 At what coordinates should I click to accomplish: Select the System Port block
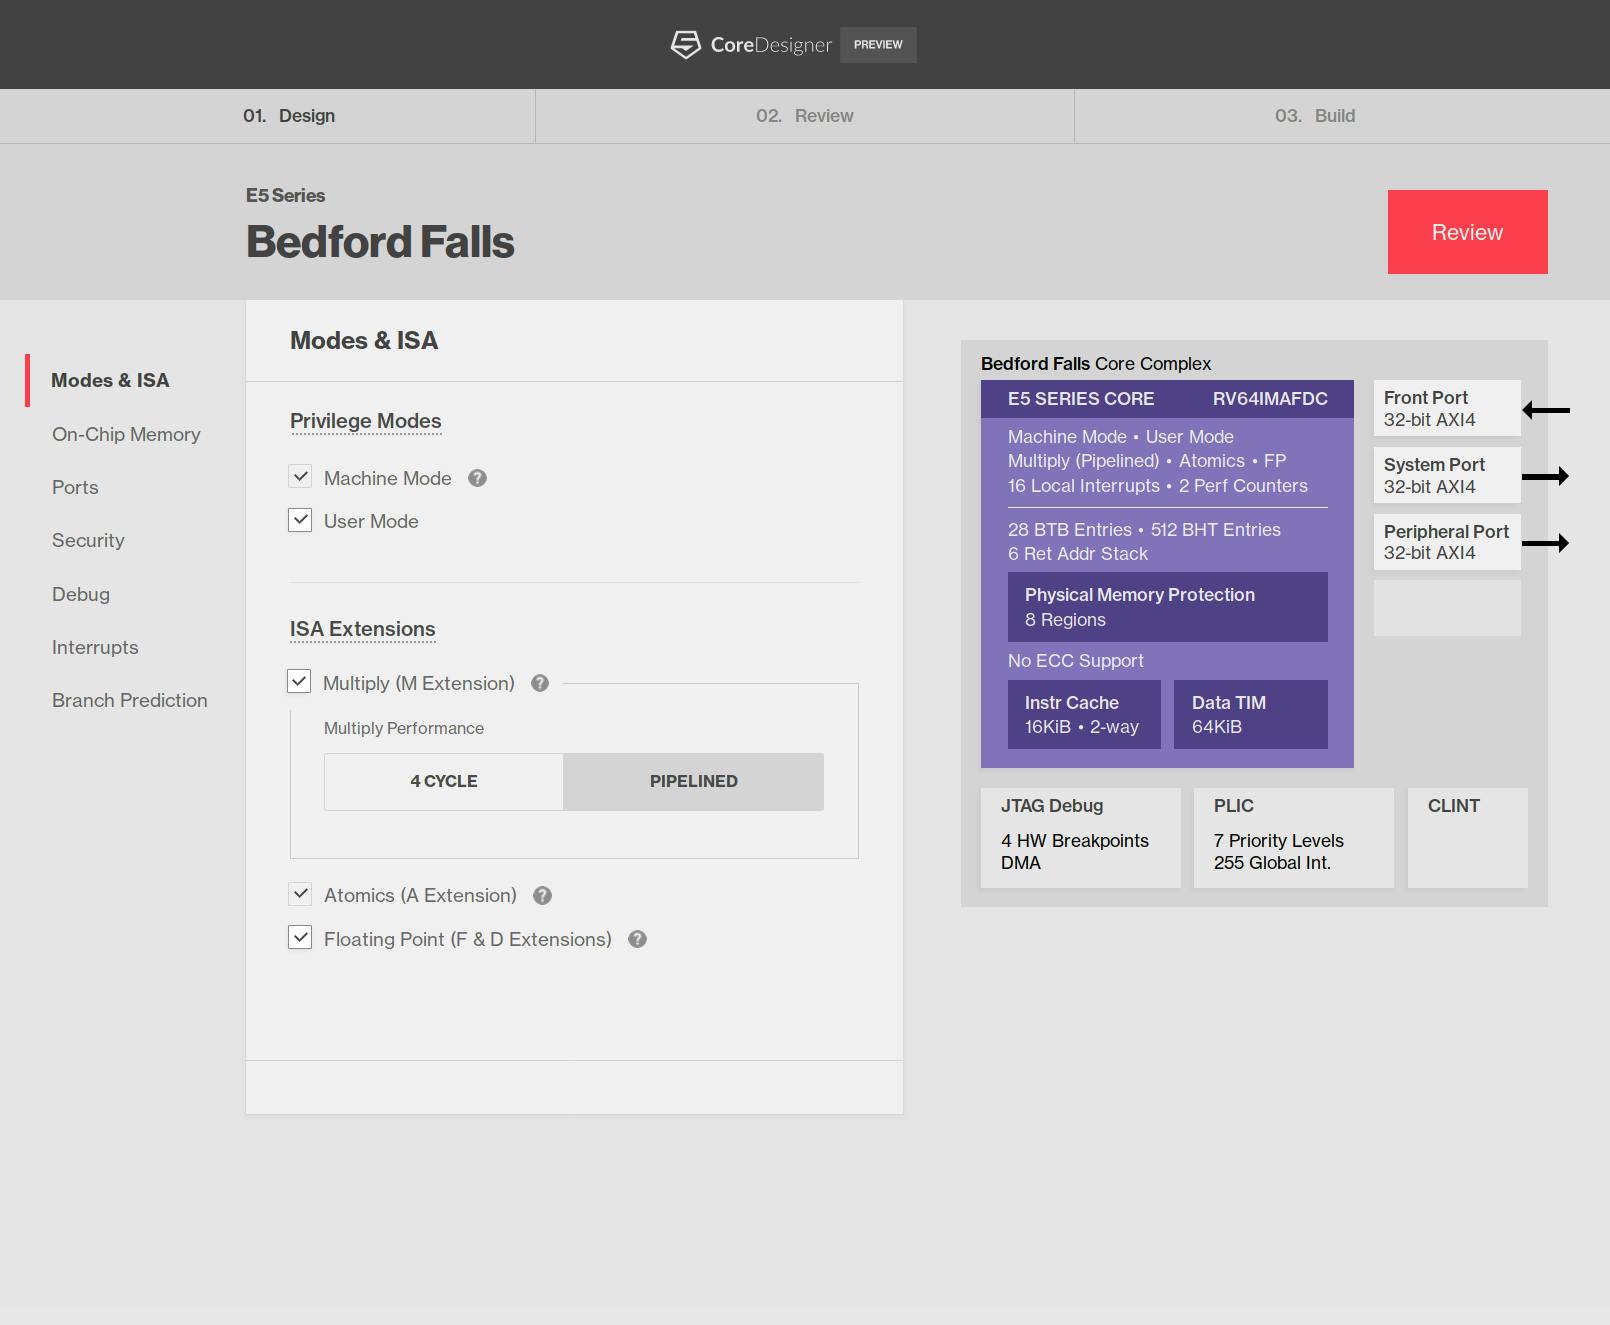[1447, 475]
